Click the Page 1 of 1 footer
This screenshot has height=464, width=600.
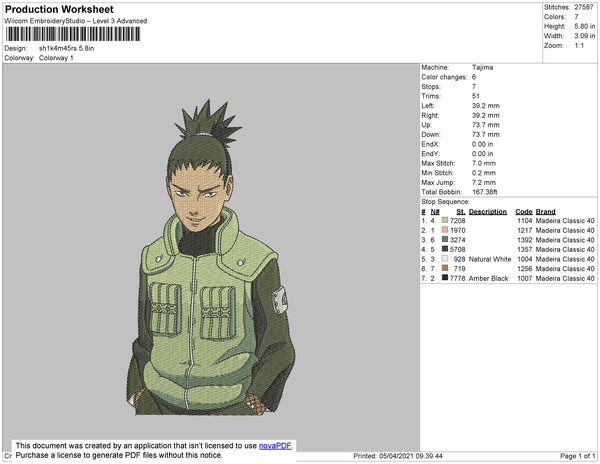[577, 456]
